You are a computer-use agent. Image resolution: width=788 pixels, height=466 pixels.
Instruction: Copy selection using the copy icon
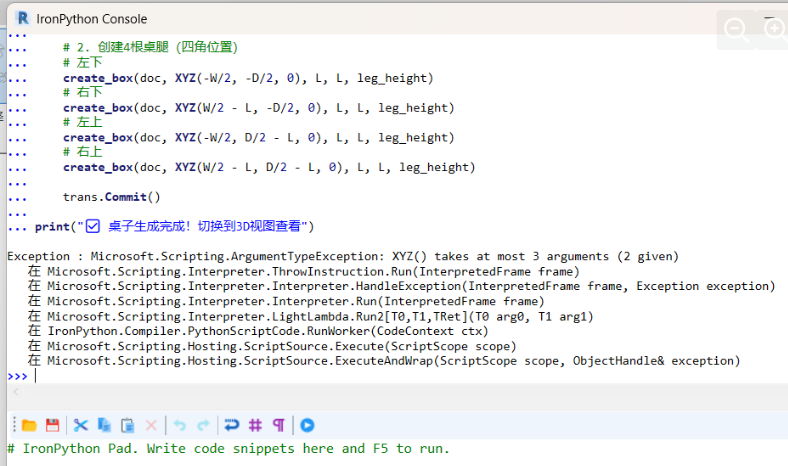104,425
